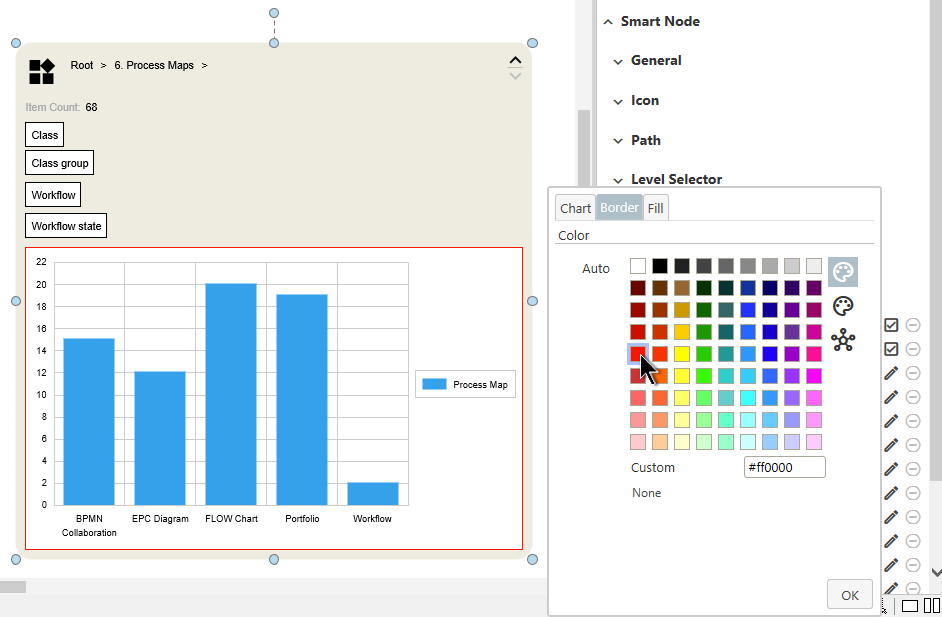942x617 pixels.
Task: Click the first pencil edit icon
Action: click(891, 373)
